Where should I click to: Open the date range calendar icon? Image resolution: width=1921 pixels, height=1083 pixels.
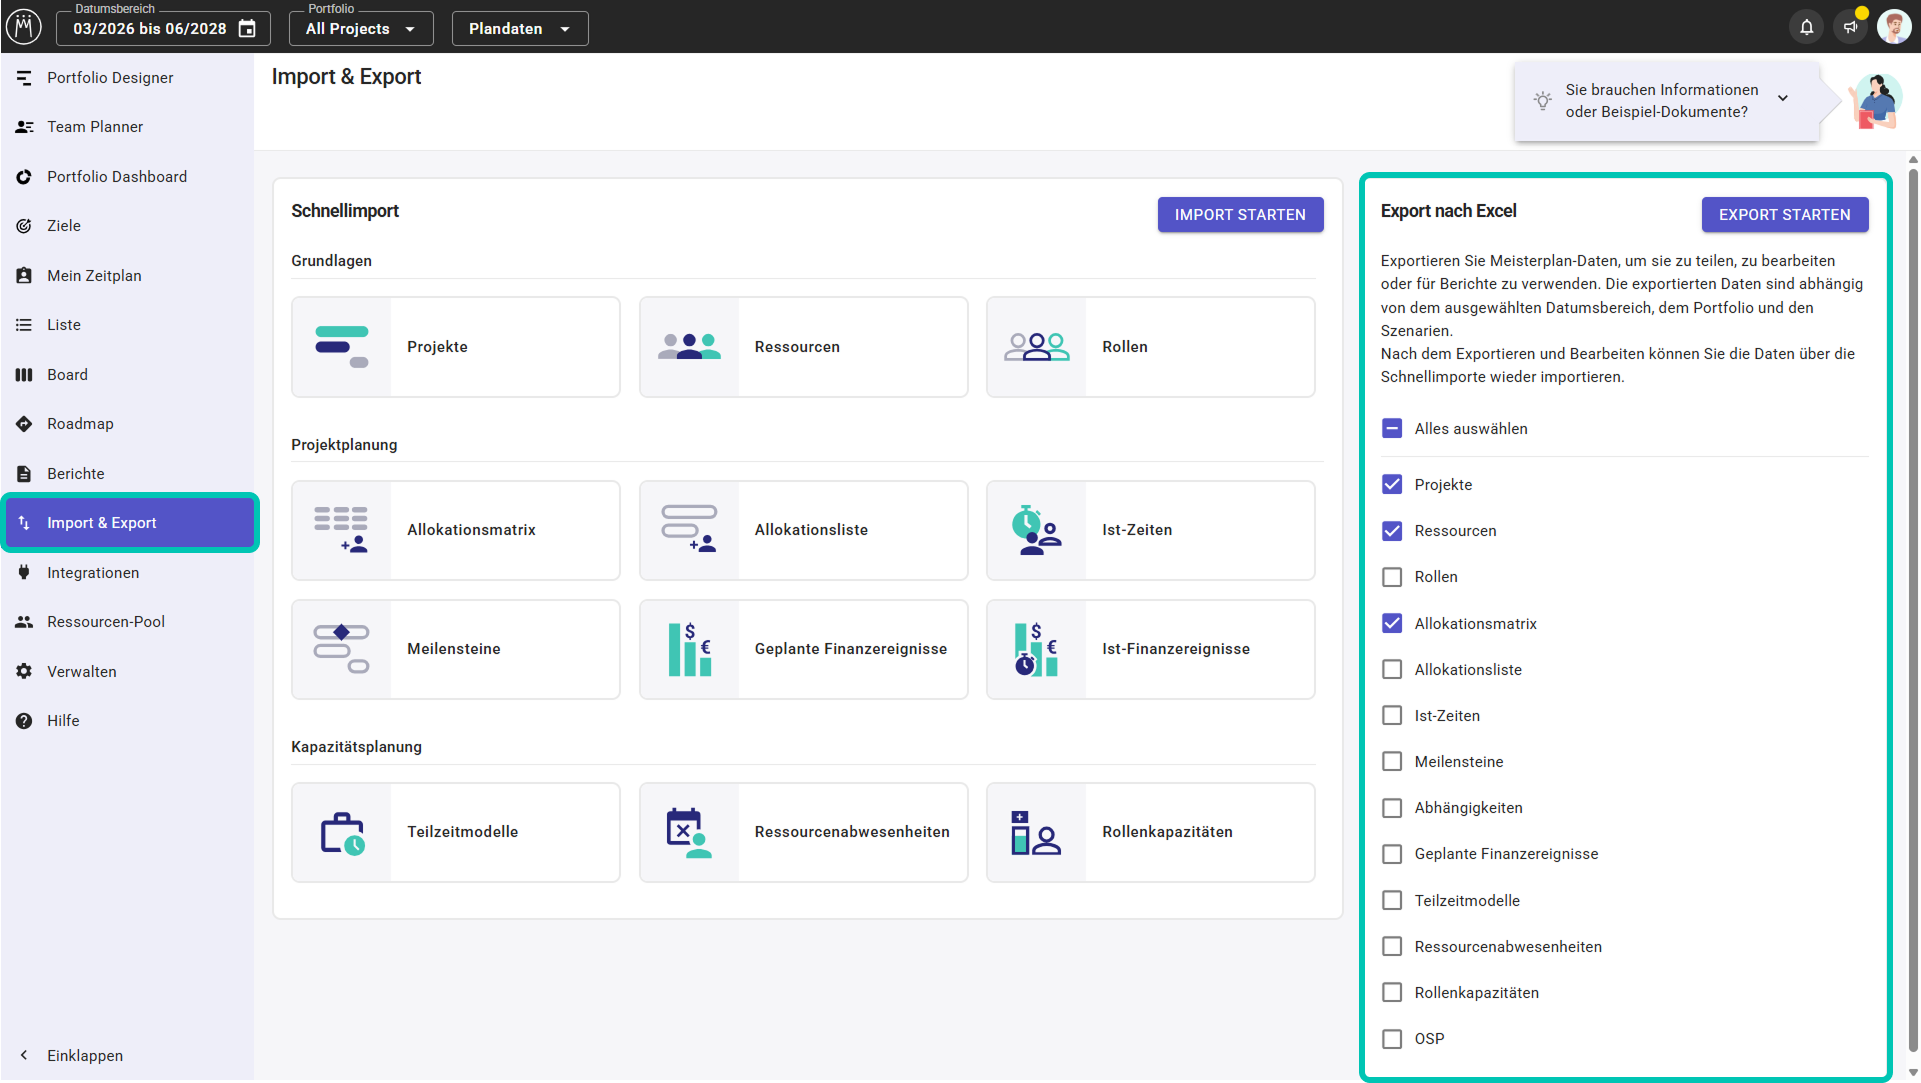(x=247, y=28)
